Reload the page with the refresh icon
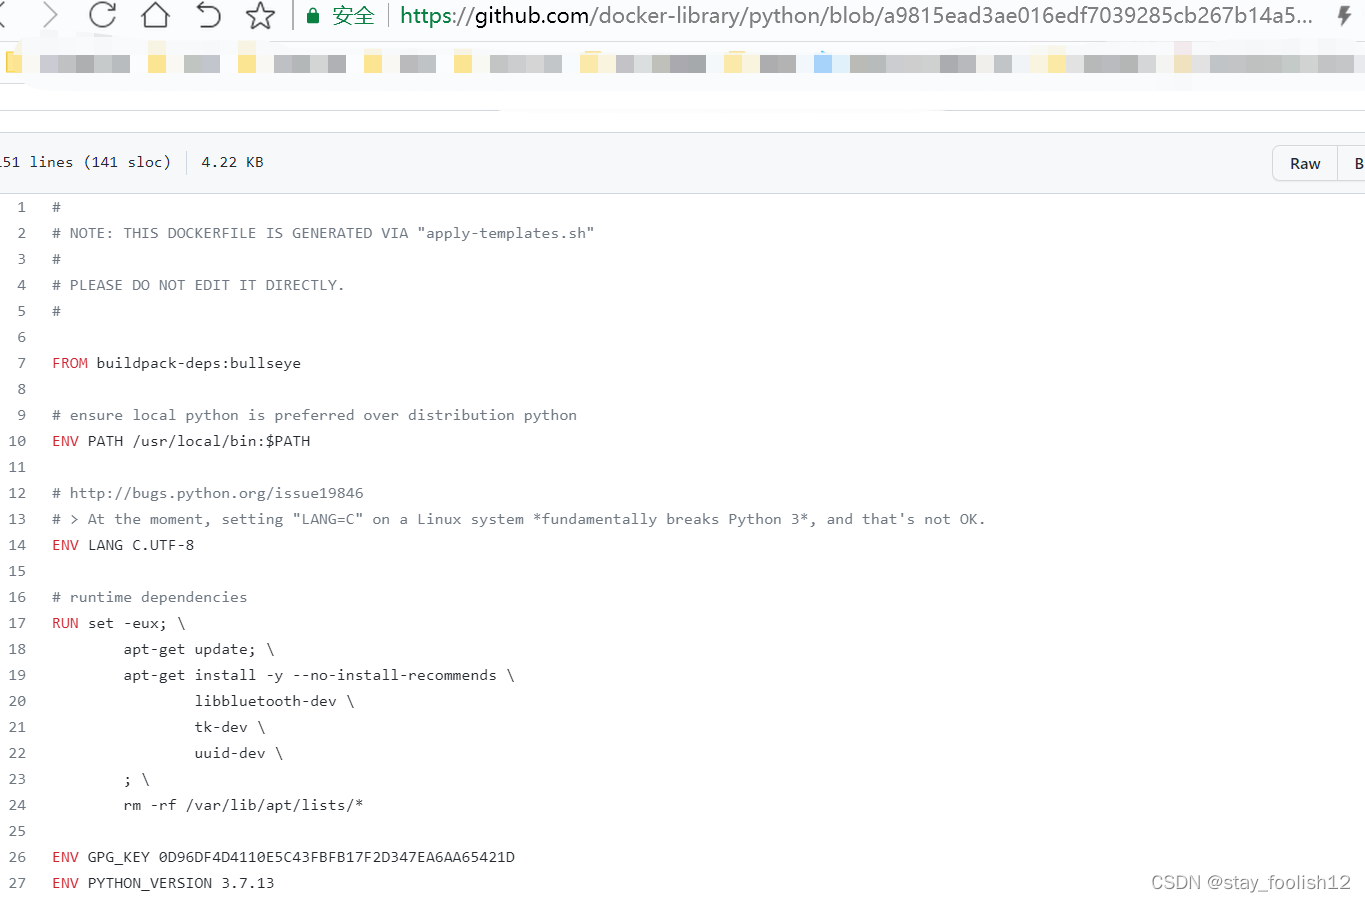Screen dimensions: 1365x902 102,15
